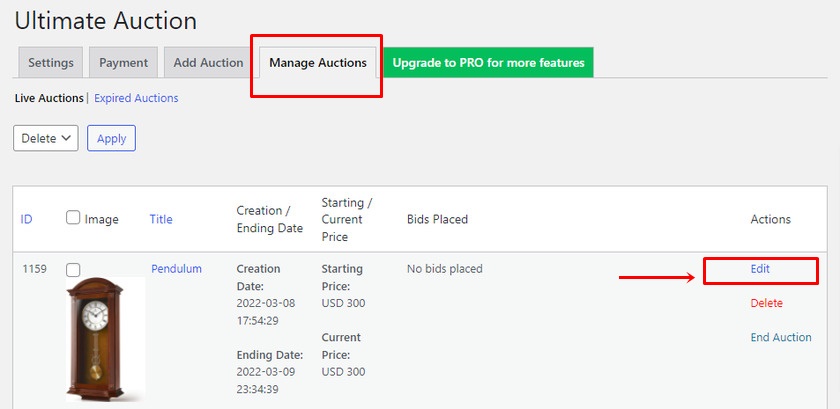Check the box for auction 1159
The height and width of the screenshot is (409, 840).
pyautogui.click(x=73, y=270)
